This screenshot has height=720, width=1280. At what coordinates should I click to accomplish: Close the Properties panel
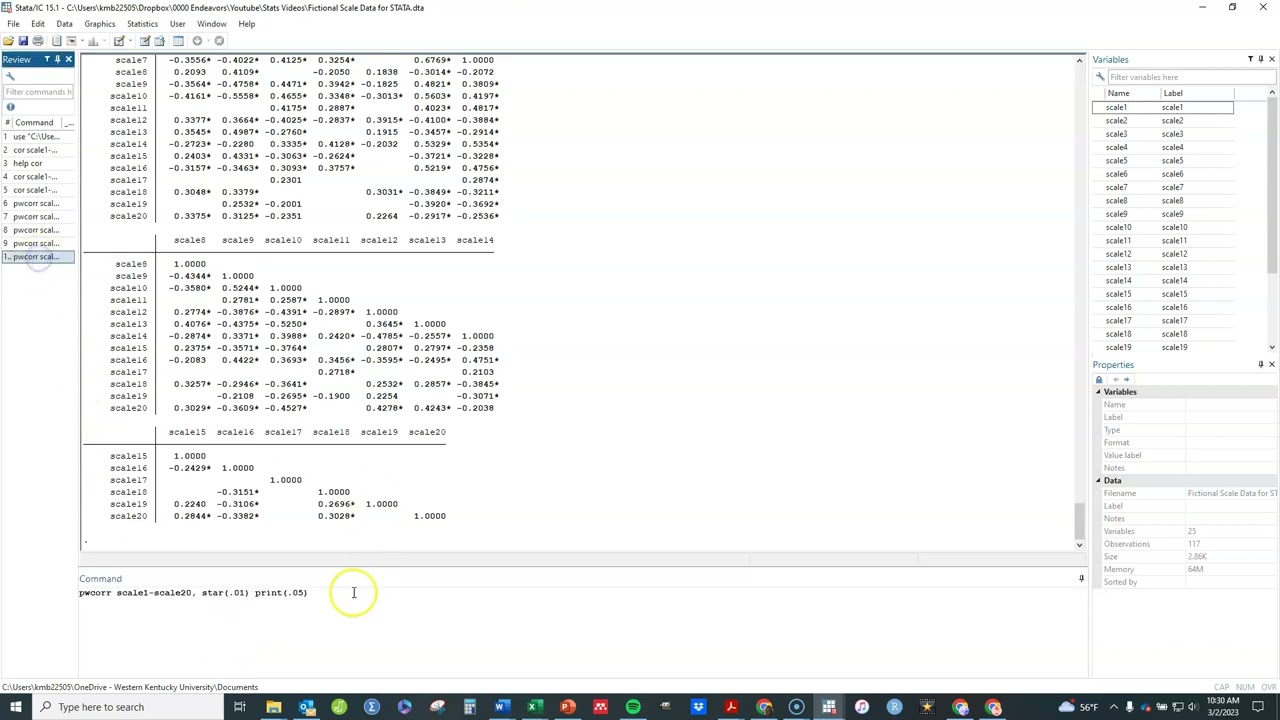(1272, 365)
